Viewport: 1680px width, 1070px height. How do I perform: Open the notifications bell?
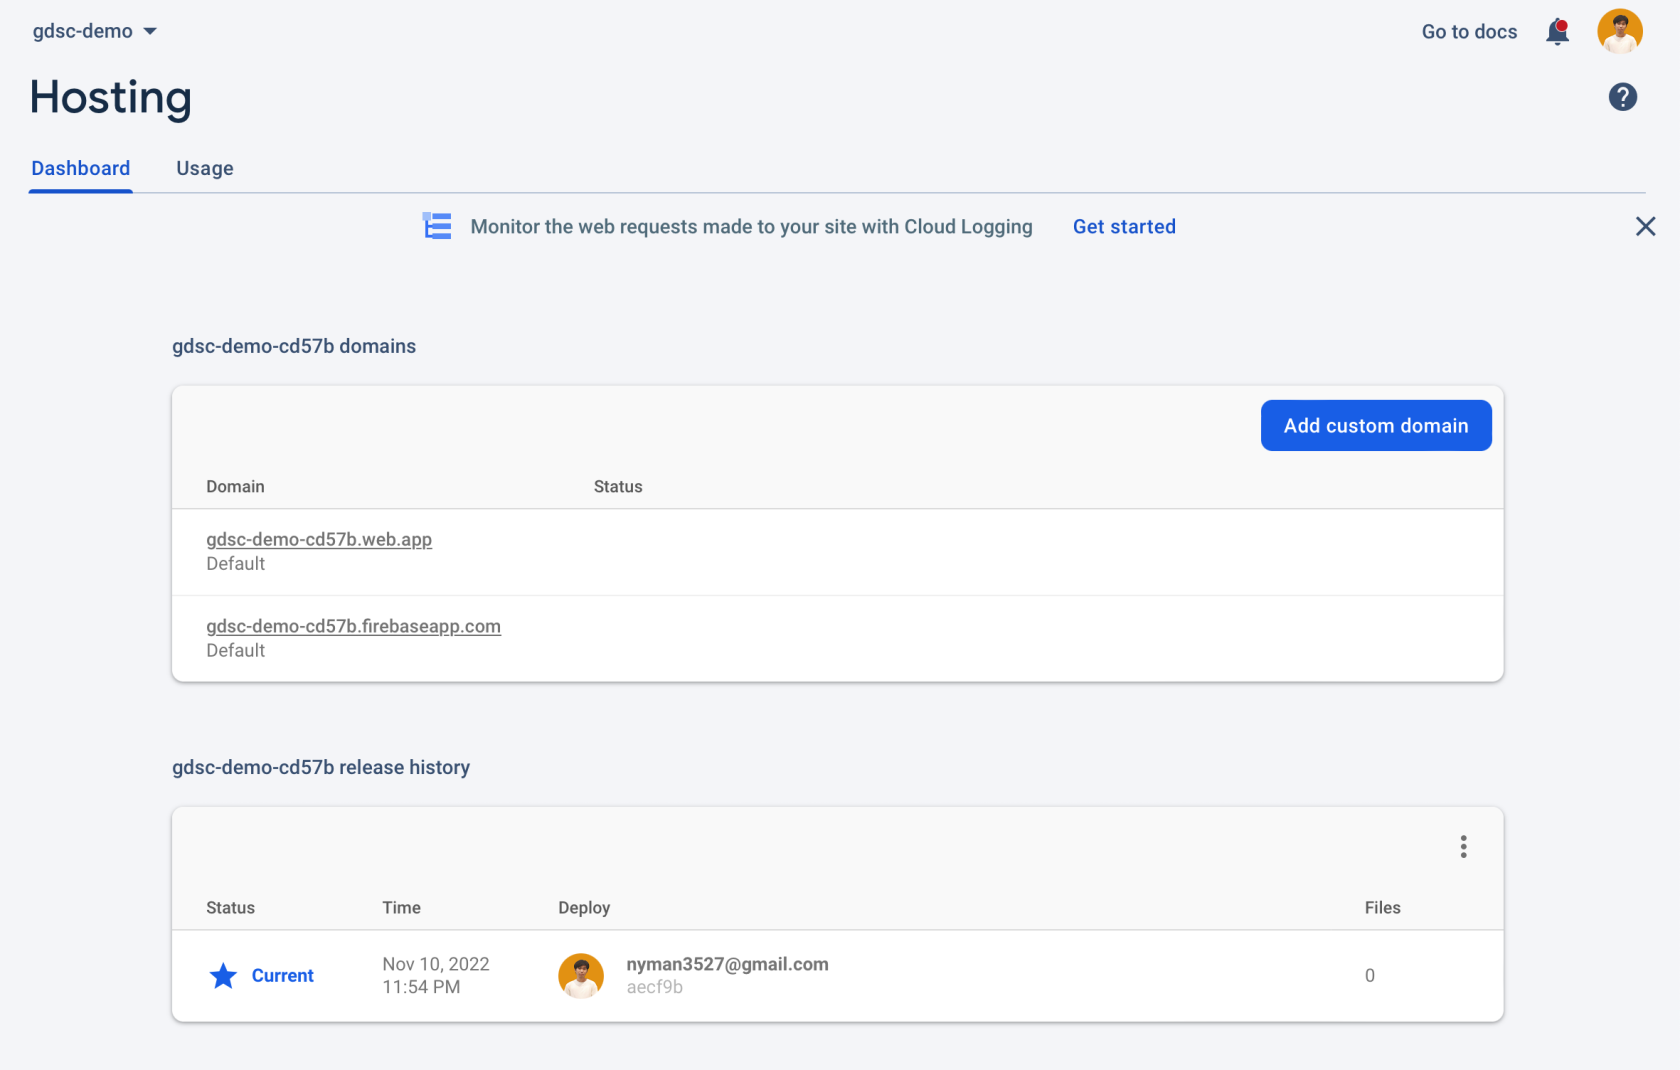[1557, 32]
